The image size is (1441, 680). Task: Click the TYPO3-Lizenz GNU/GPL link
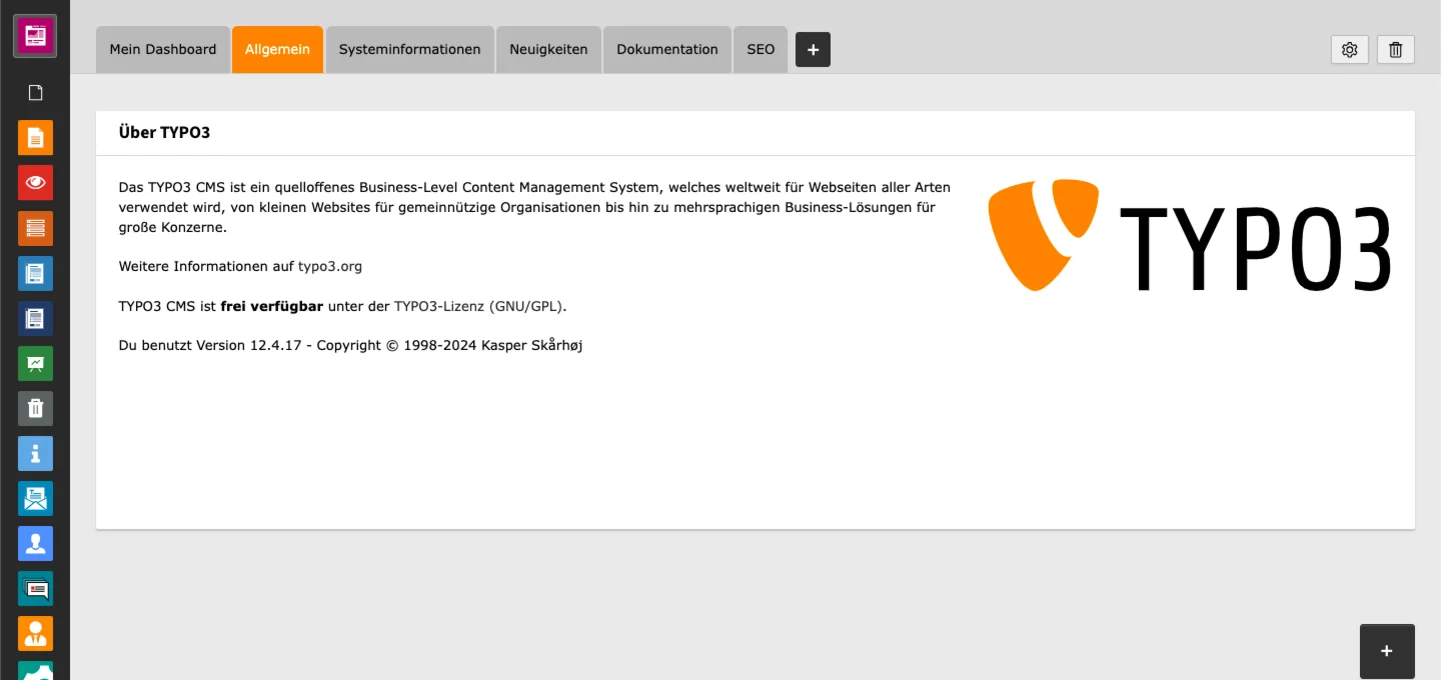coord(481,306)
